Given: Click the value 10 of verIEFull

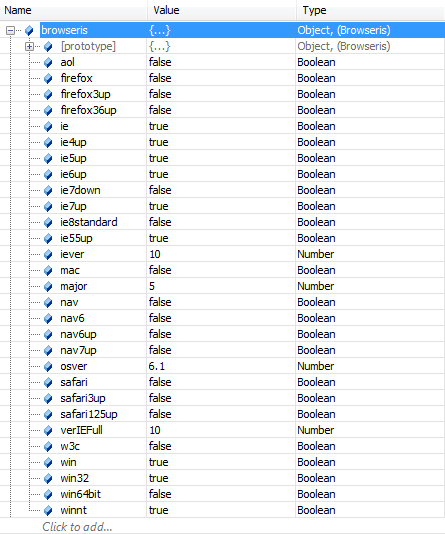Looking at the screenshot, I should (155, 430).
